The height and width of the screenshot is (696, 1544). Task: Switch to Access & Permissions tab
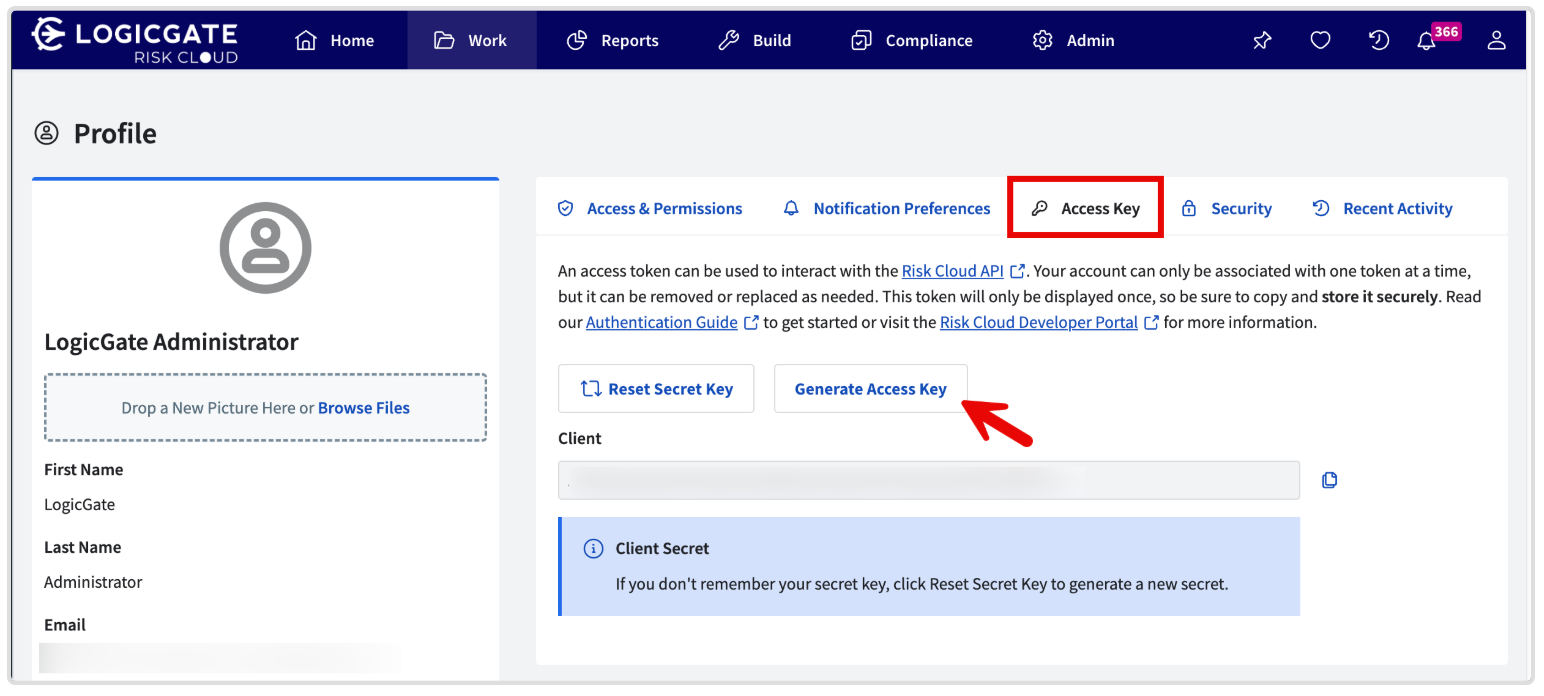click(x=650, y=208)
